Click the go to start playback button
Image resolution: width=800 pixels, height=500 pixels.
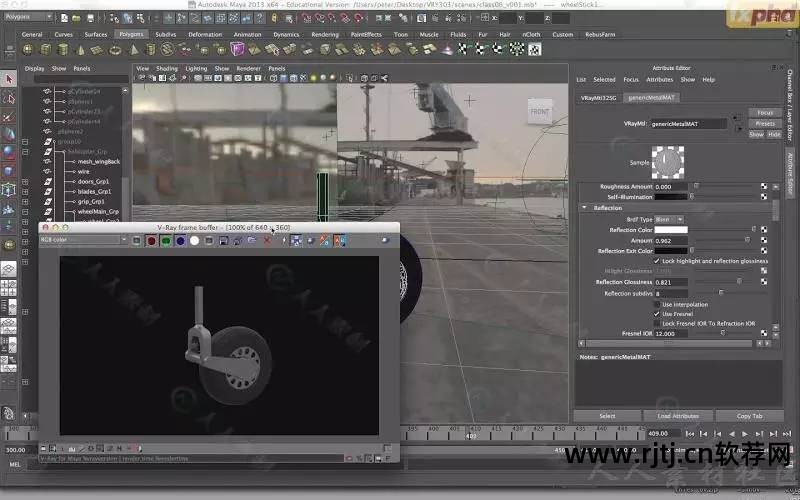pos(690,434)
